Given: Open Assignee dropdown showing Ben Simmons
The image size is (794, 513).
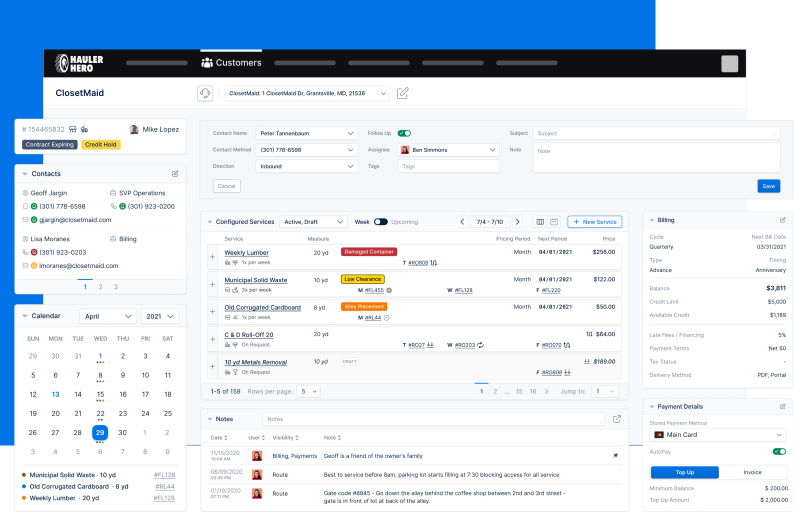Looking at the screenshot, I should (x=448, y=150).
